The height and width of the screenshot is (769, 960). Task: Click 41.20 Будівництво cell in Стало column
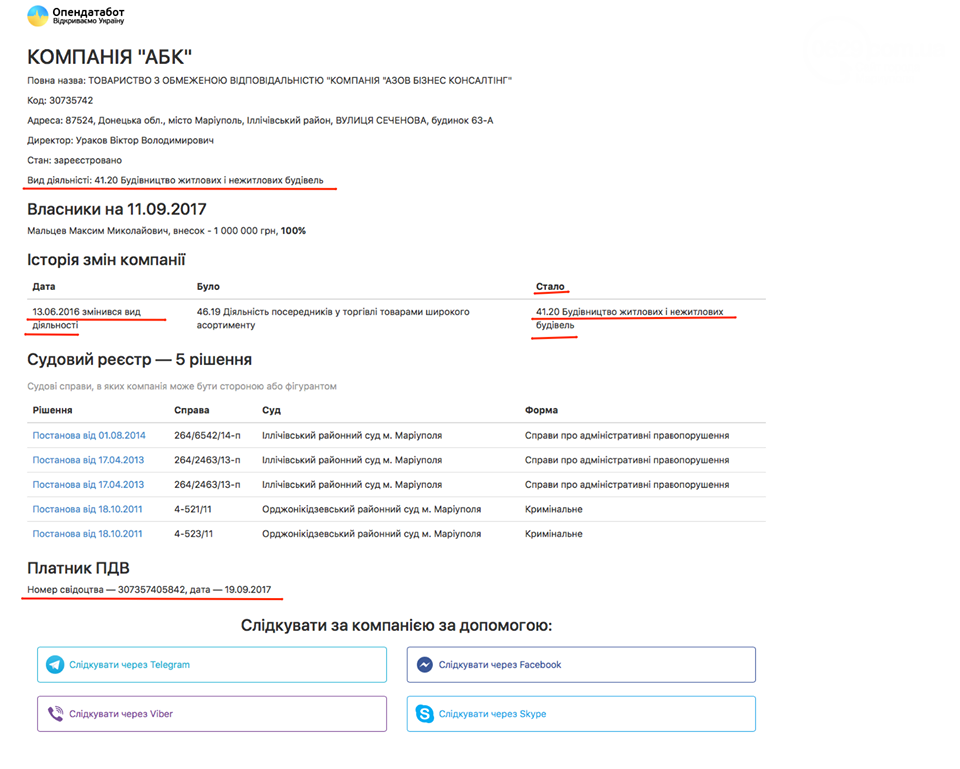point(629,318)
